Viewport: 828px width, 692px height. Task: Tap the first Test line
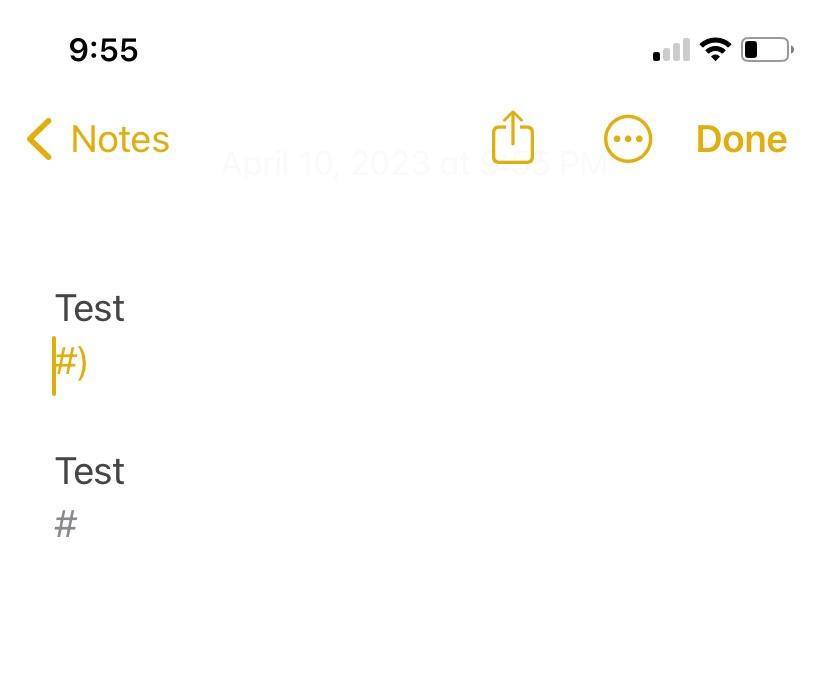90,309
